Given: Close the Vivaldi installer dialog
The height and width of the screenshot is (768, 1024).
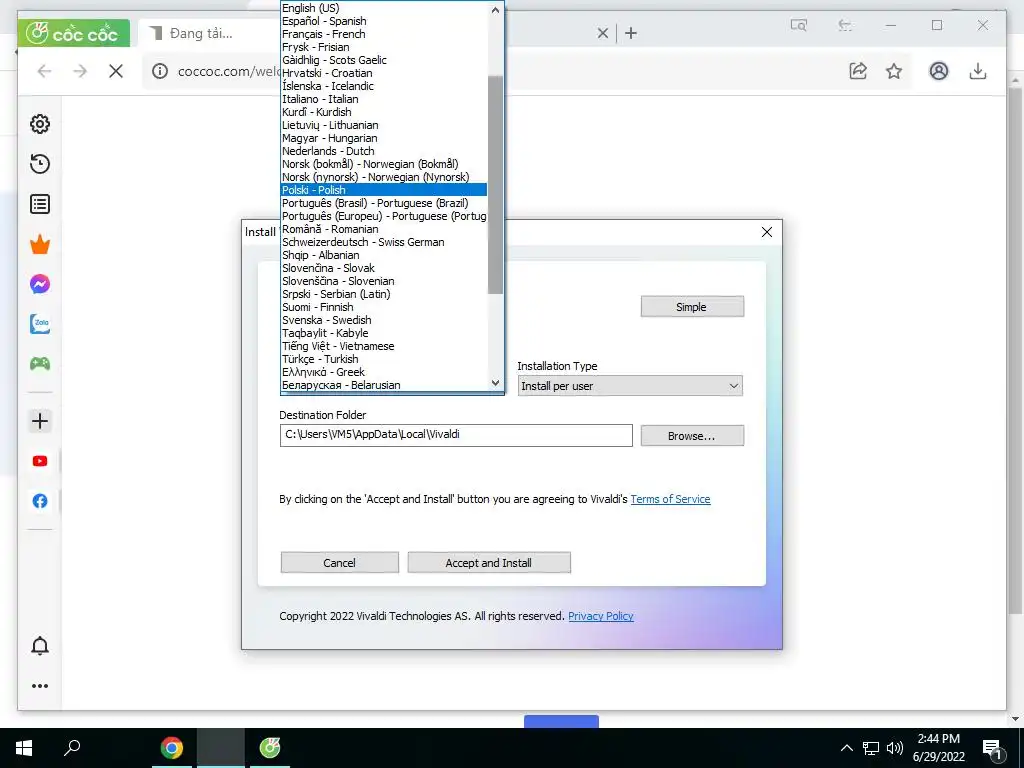Looking at the screenshot, I should (767, 232).
